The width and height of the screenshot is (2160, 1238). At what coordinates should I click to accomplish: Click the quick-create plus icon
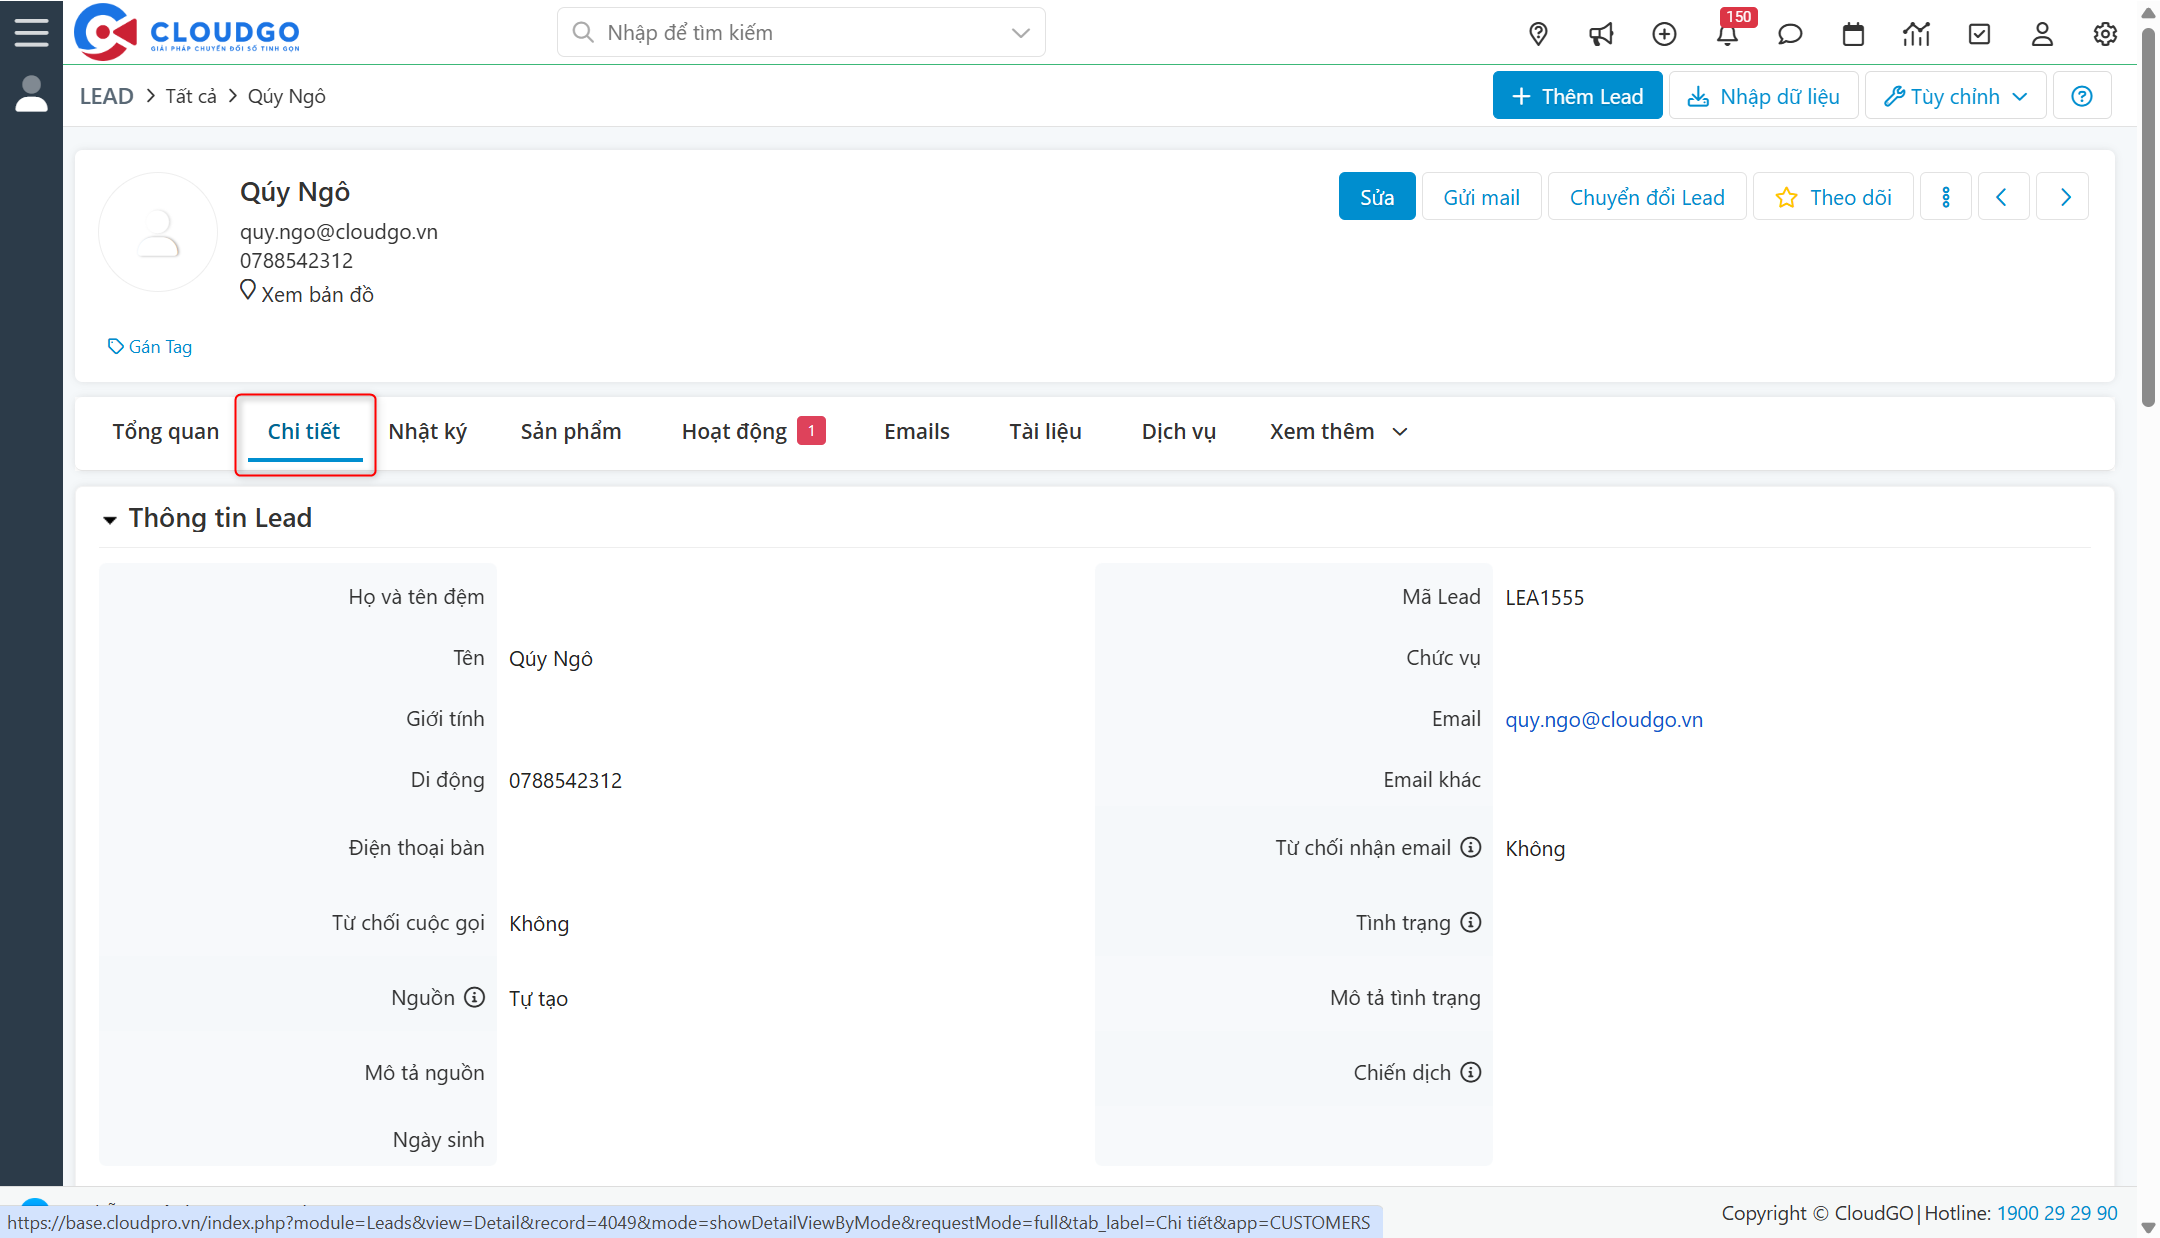[1664, 33]
